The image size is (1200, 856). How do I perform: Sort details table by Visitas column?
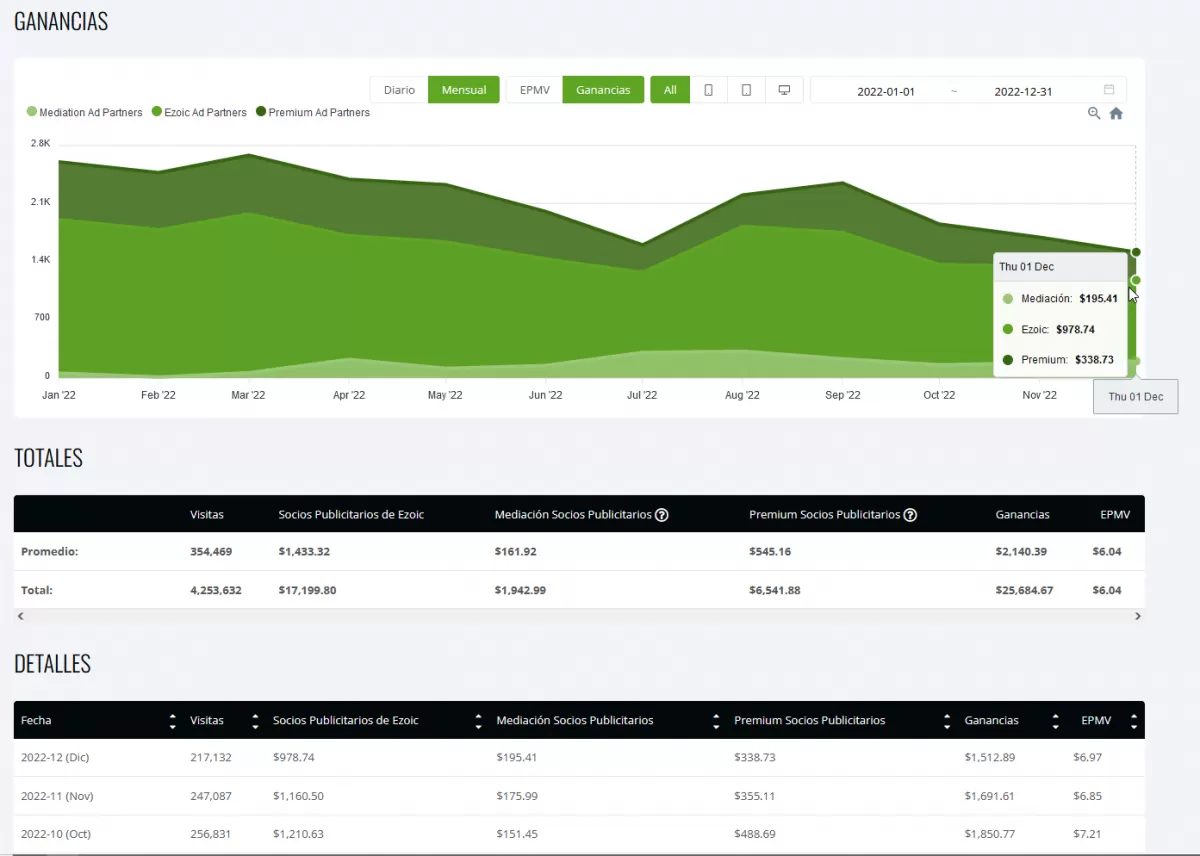tap(254, 721)
